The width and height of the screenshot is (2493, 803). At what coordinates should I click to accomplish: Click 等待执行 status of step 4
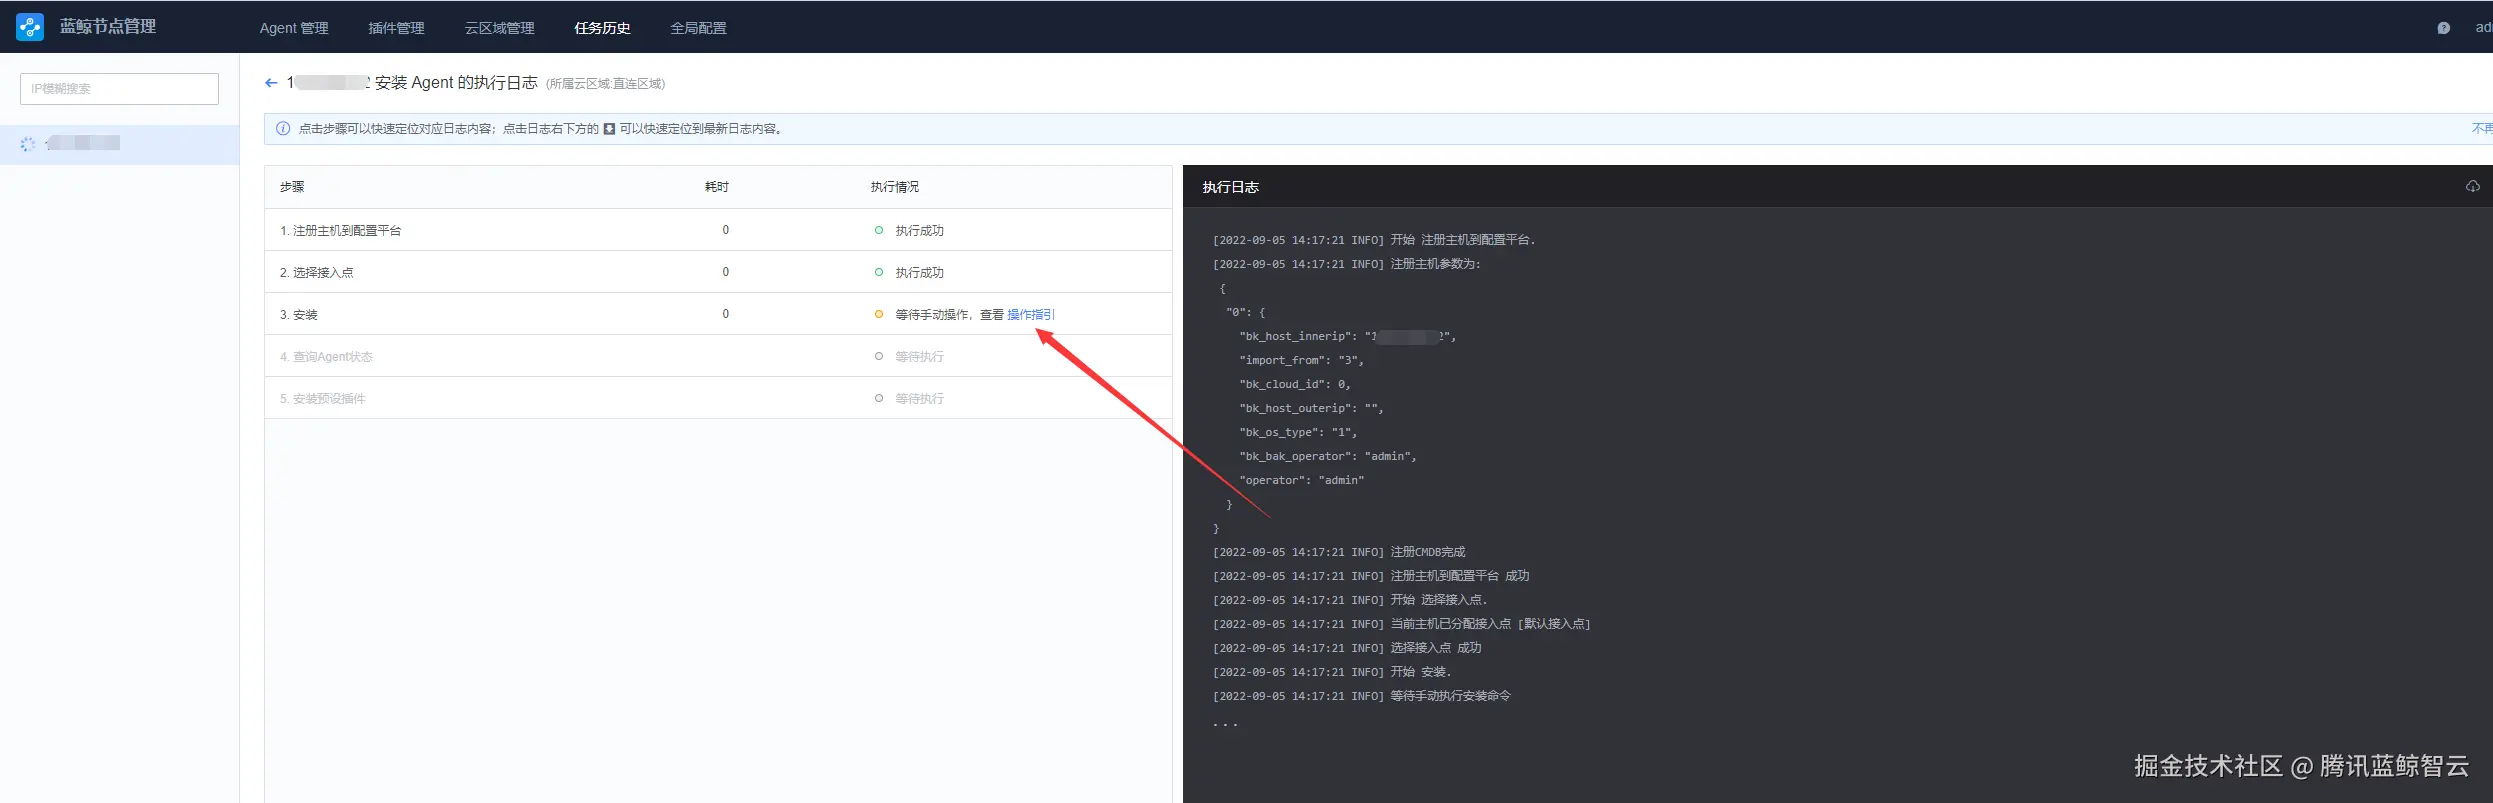[919, 356]
